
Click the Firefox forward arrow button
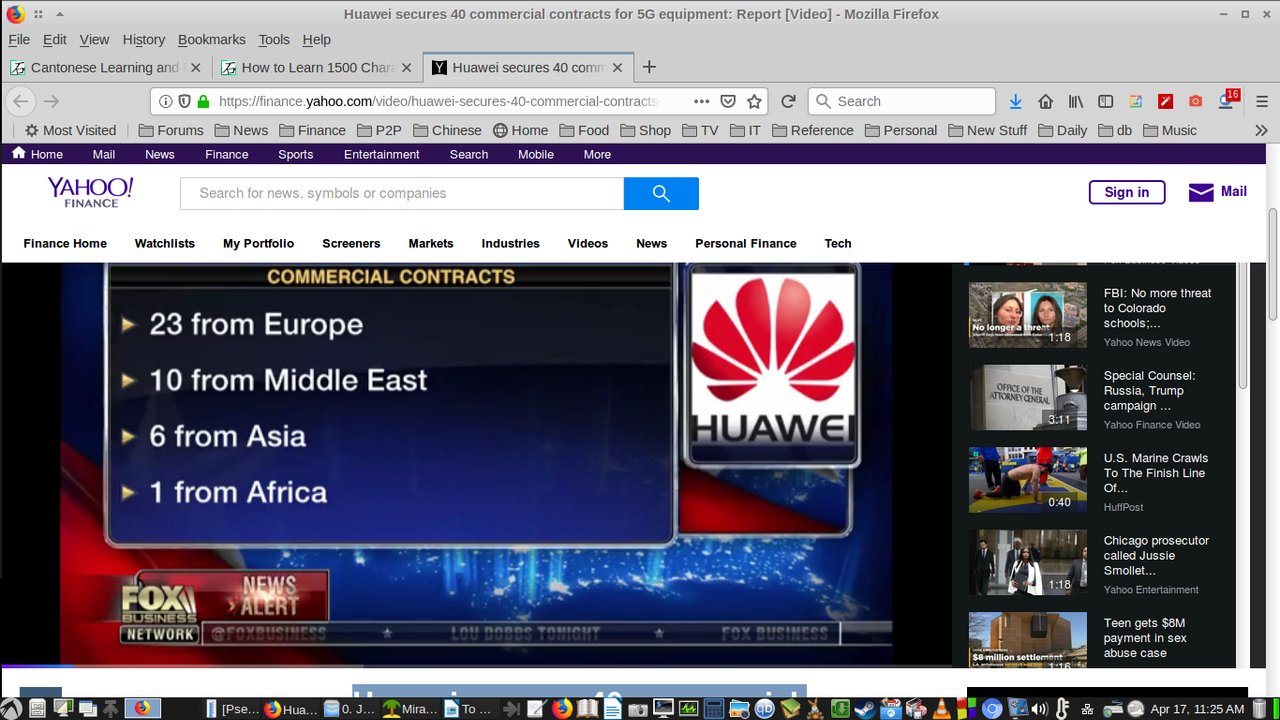[52, 101]
